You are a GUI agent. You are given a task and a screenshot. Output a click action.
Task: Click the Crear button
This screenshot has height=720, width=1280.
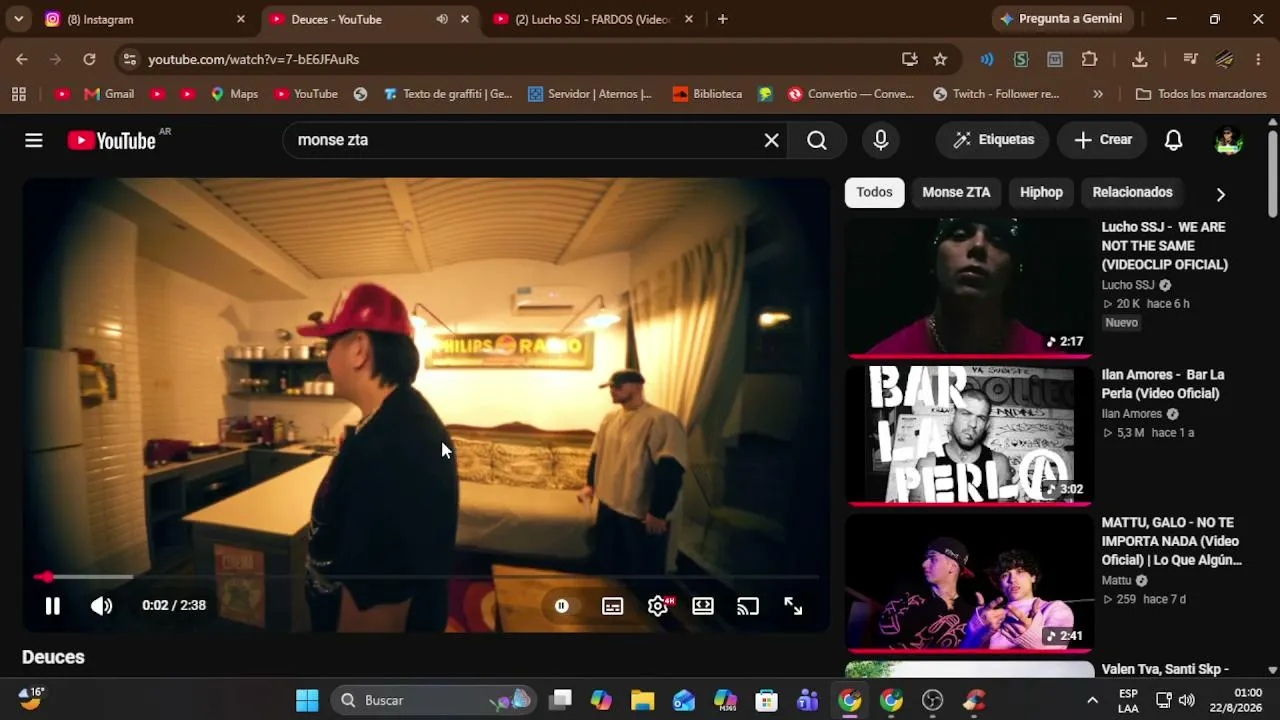pos(1103,140)
